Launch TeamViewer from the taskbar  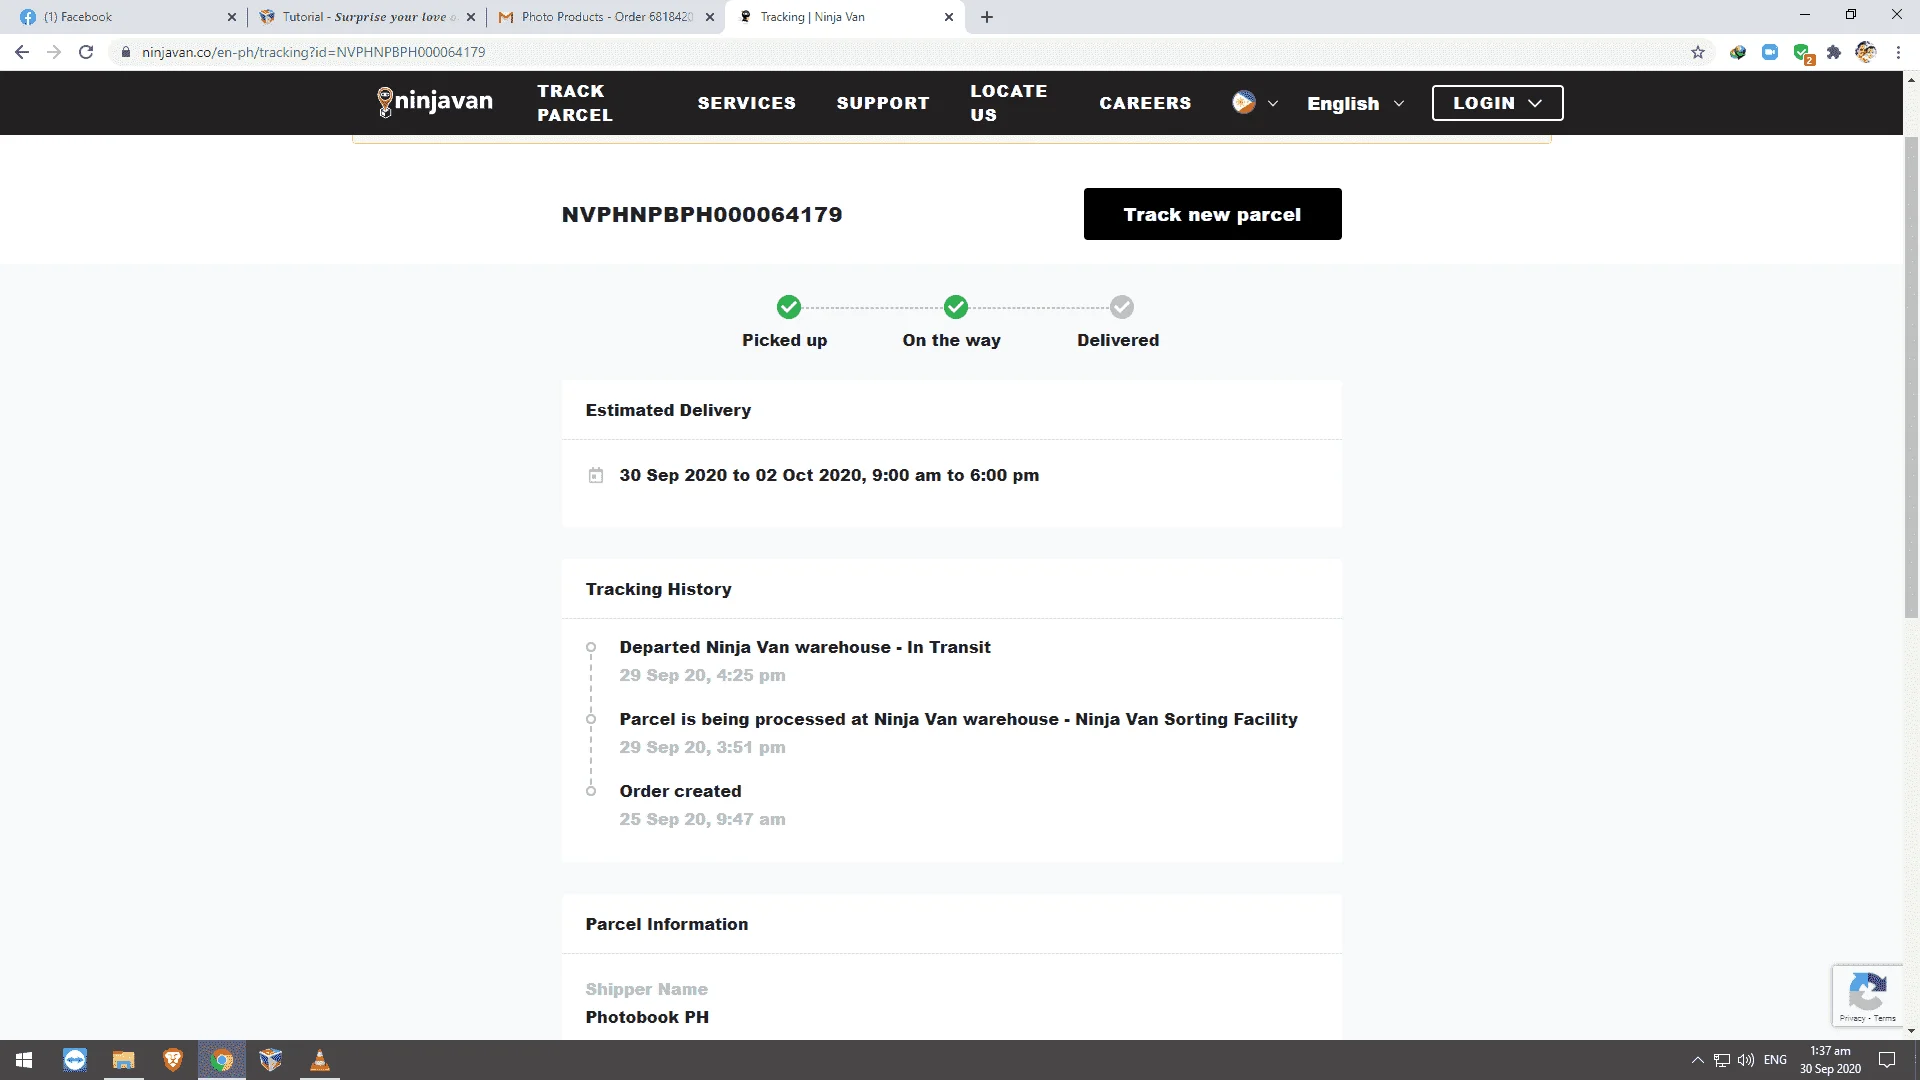click(x=75, y=1060)
